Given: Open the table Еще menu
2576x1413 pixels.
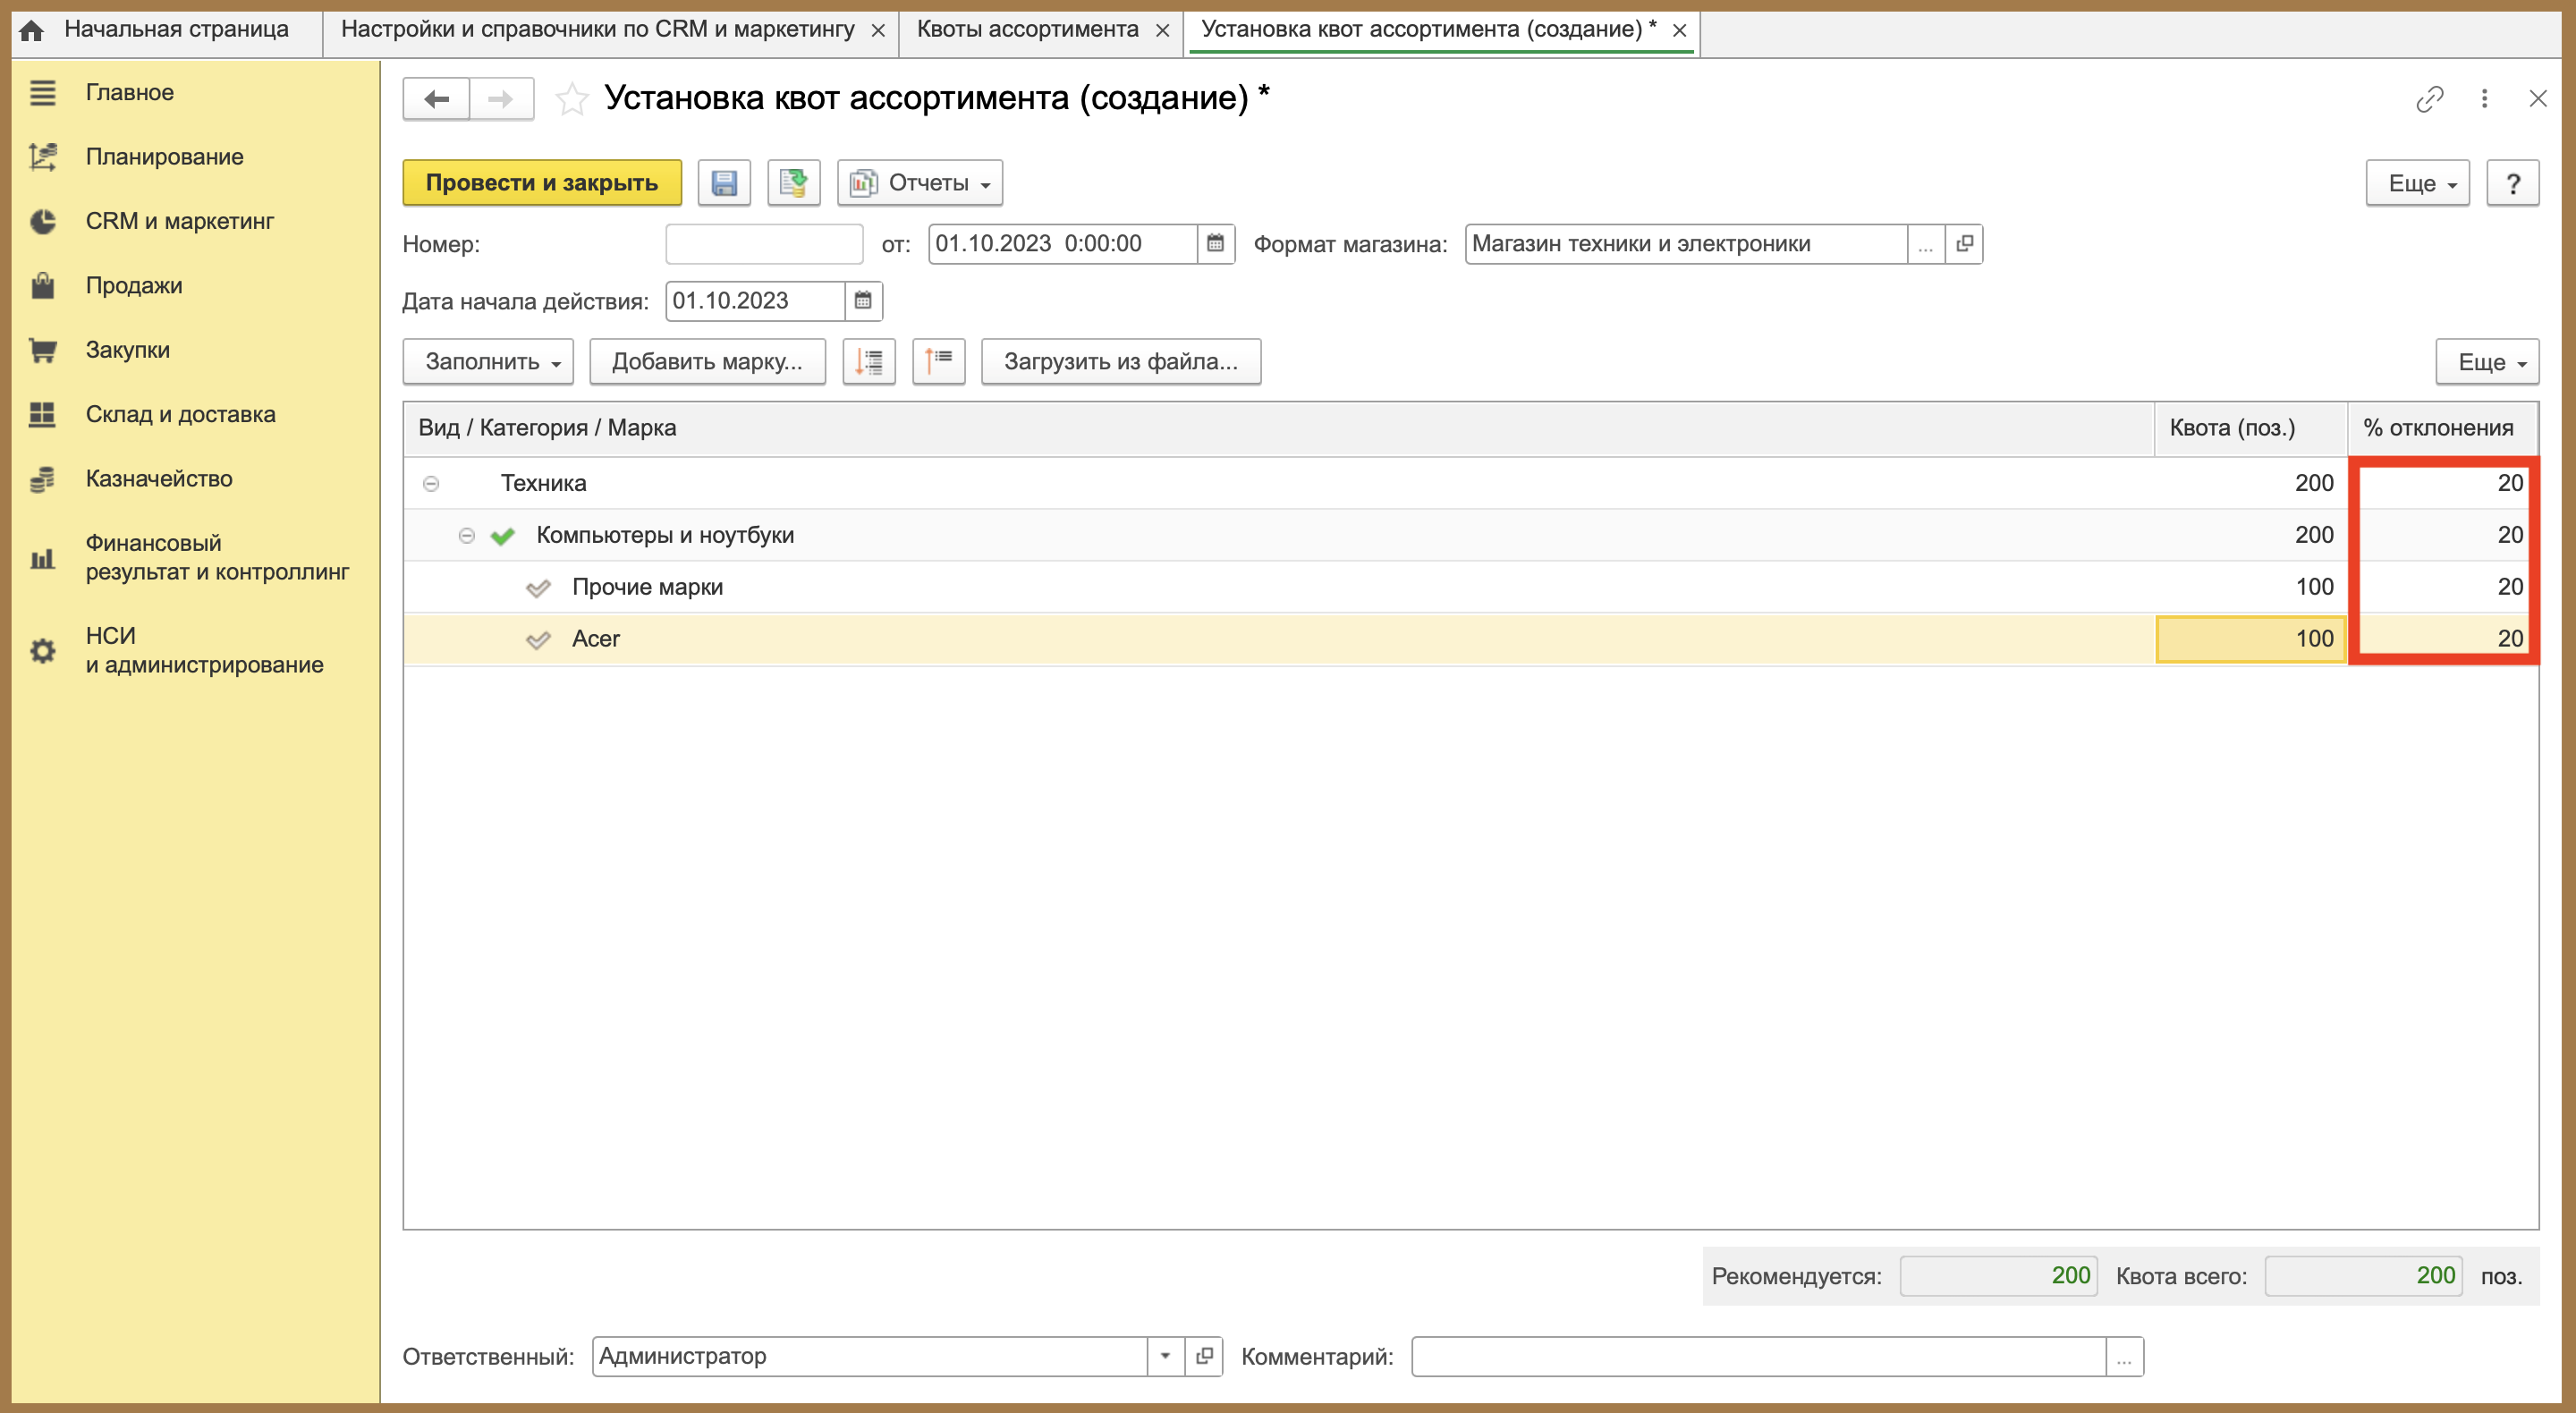Looking at the screenshot, I should 2487,362.
